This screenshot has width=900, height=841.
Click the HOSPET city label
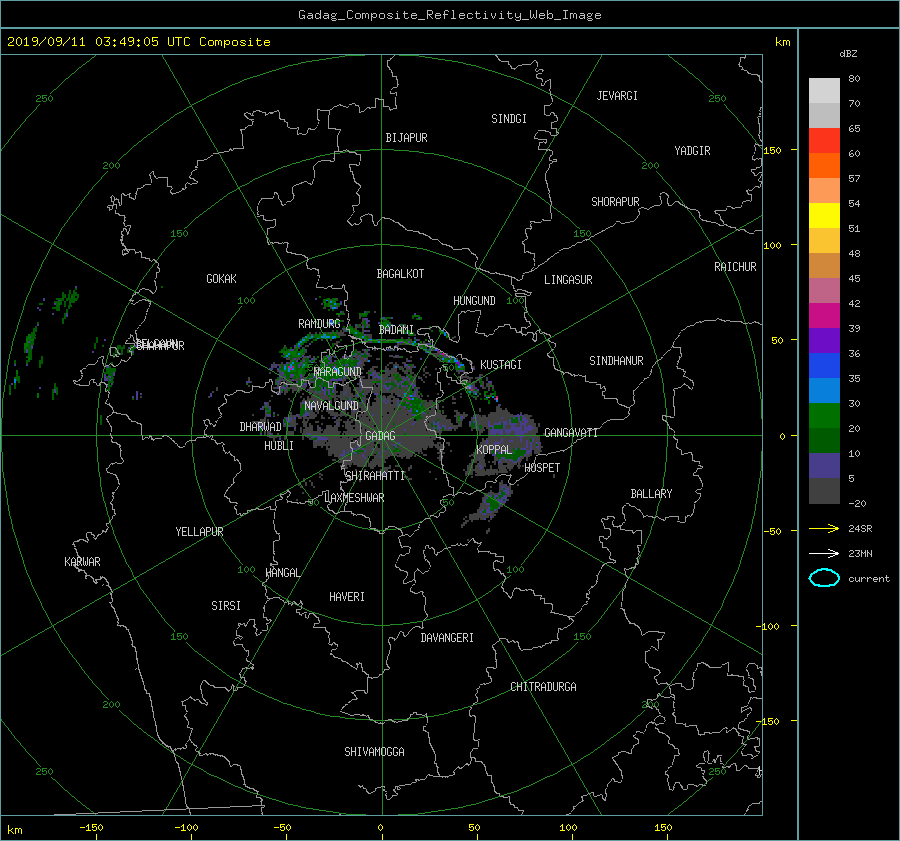pyautogui.click(x=542, y=468)
